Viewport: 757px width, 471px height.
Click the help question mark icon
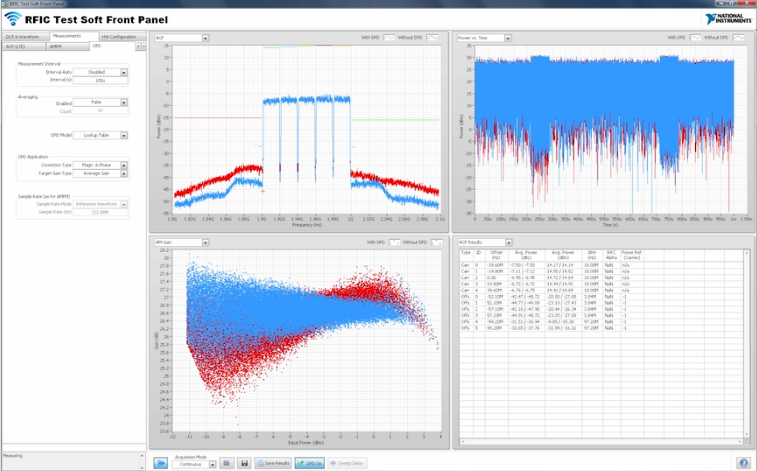(x=743, y=463)
